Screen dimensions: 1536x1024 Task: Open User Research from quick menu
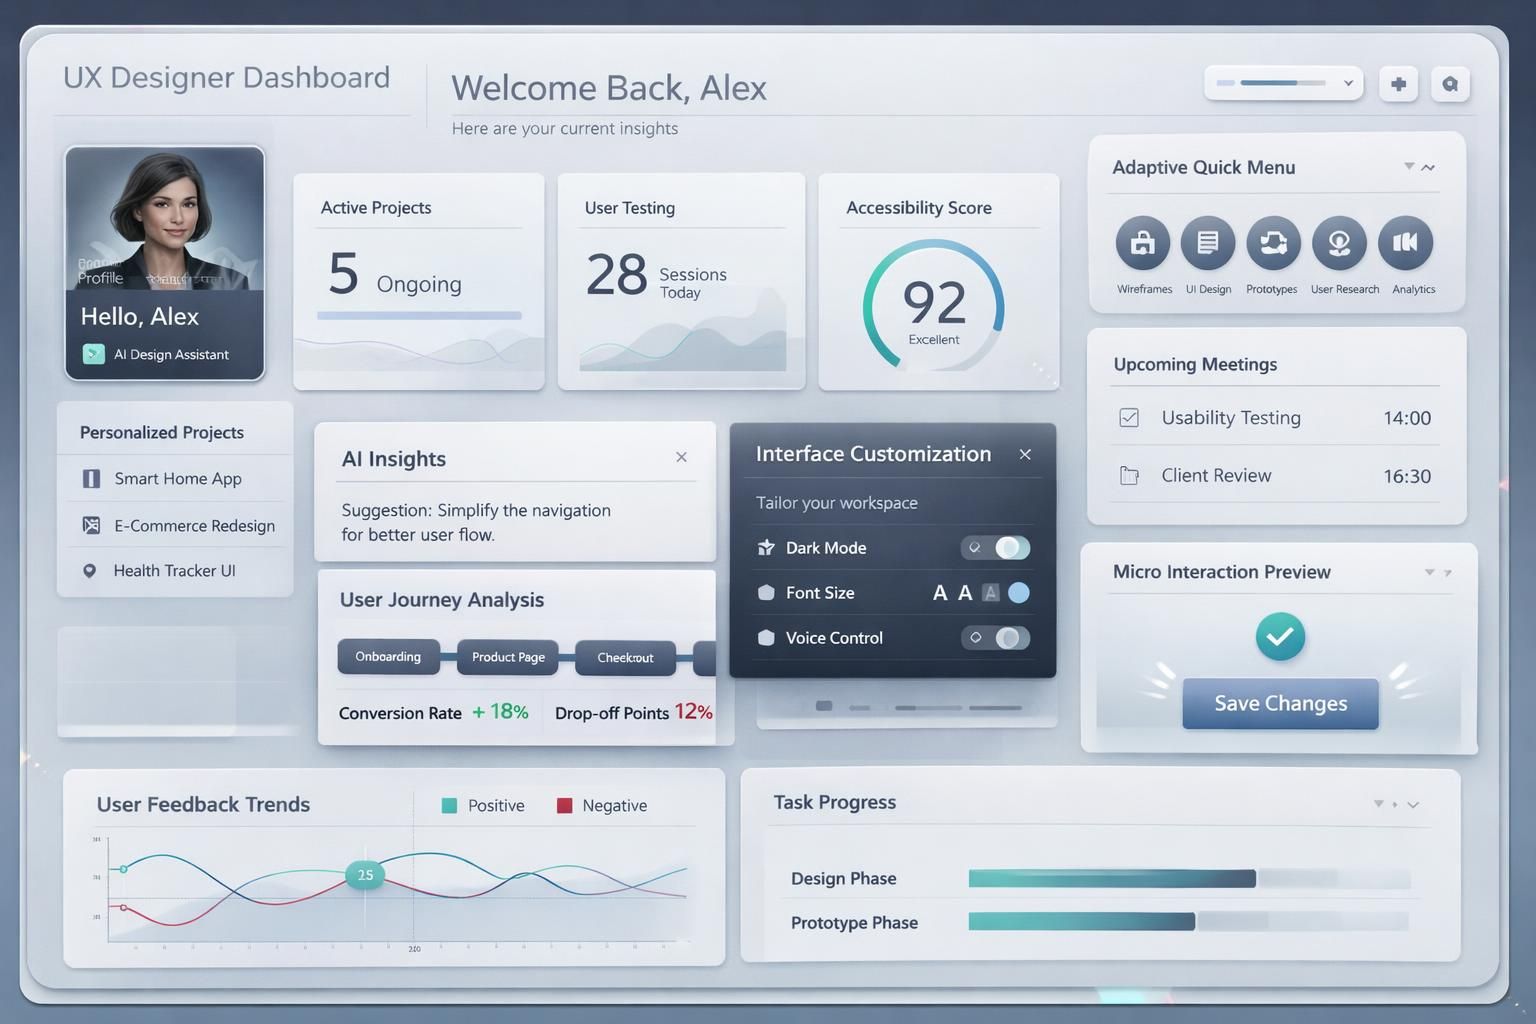1339,243
